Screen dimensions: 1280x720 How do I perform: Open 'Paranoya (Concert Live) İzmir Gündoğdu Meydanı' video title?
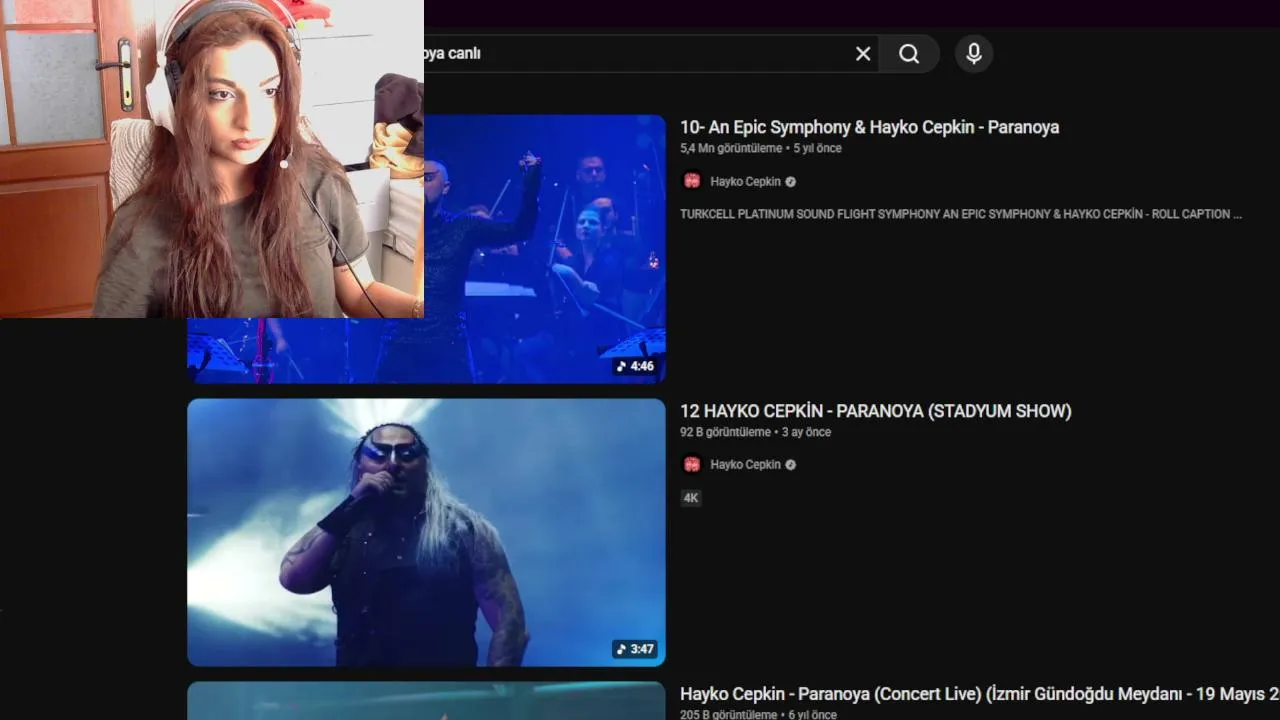click(979, 694)
